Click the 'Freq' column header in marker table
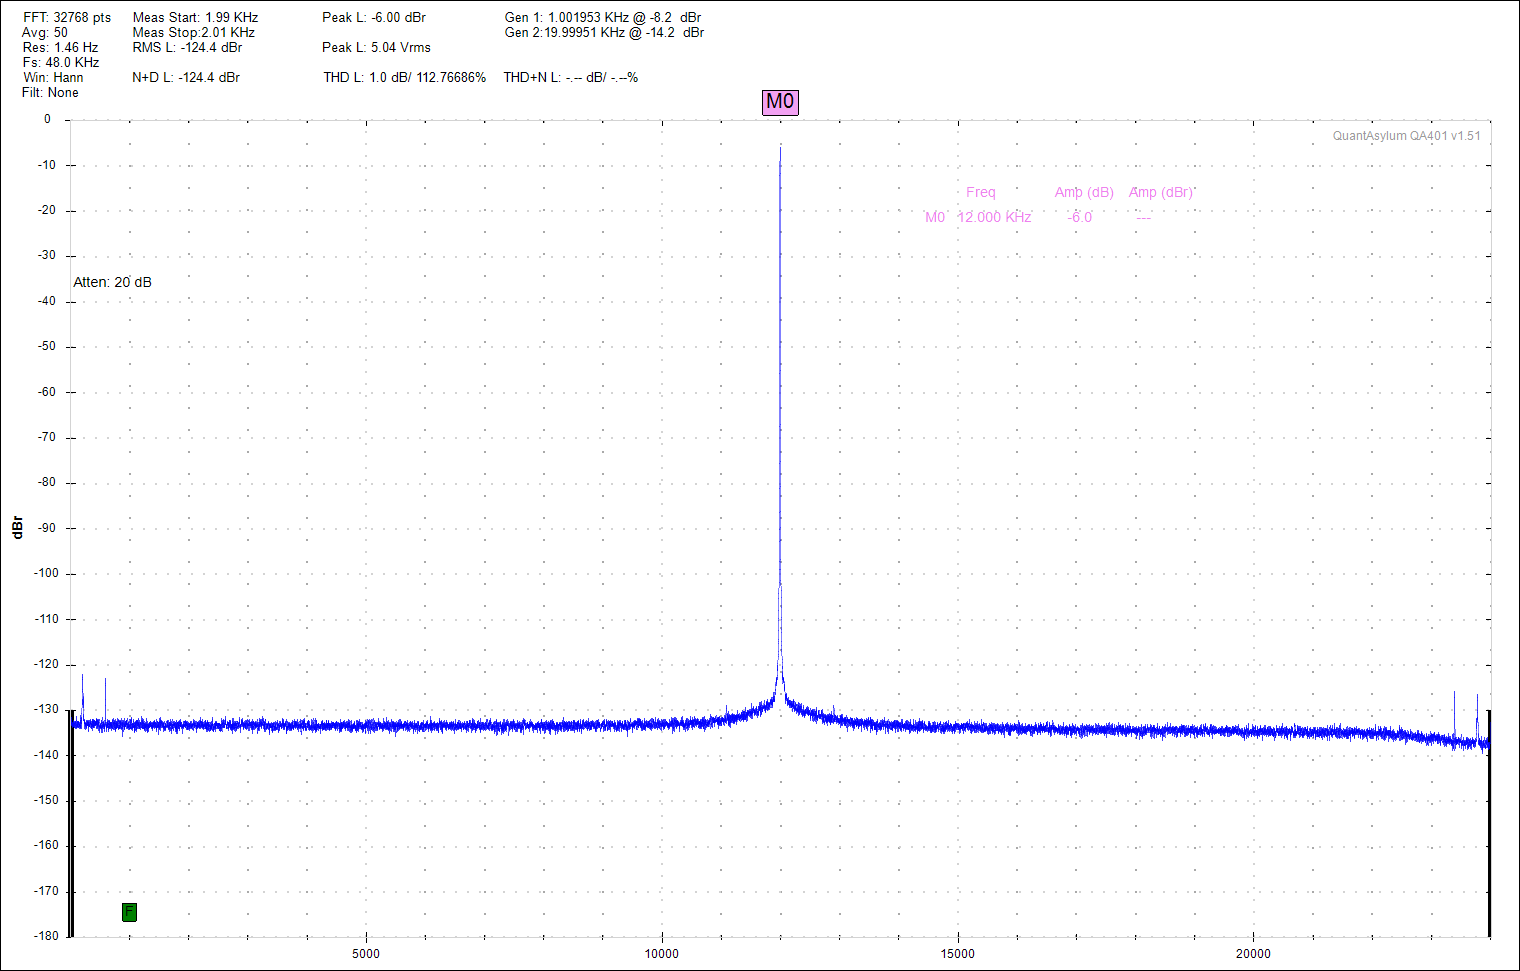Screen dimensions: 1520x971 [x=981, y=192]
